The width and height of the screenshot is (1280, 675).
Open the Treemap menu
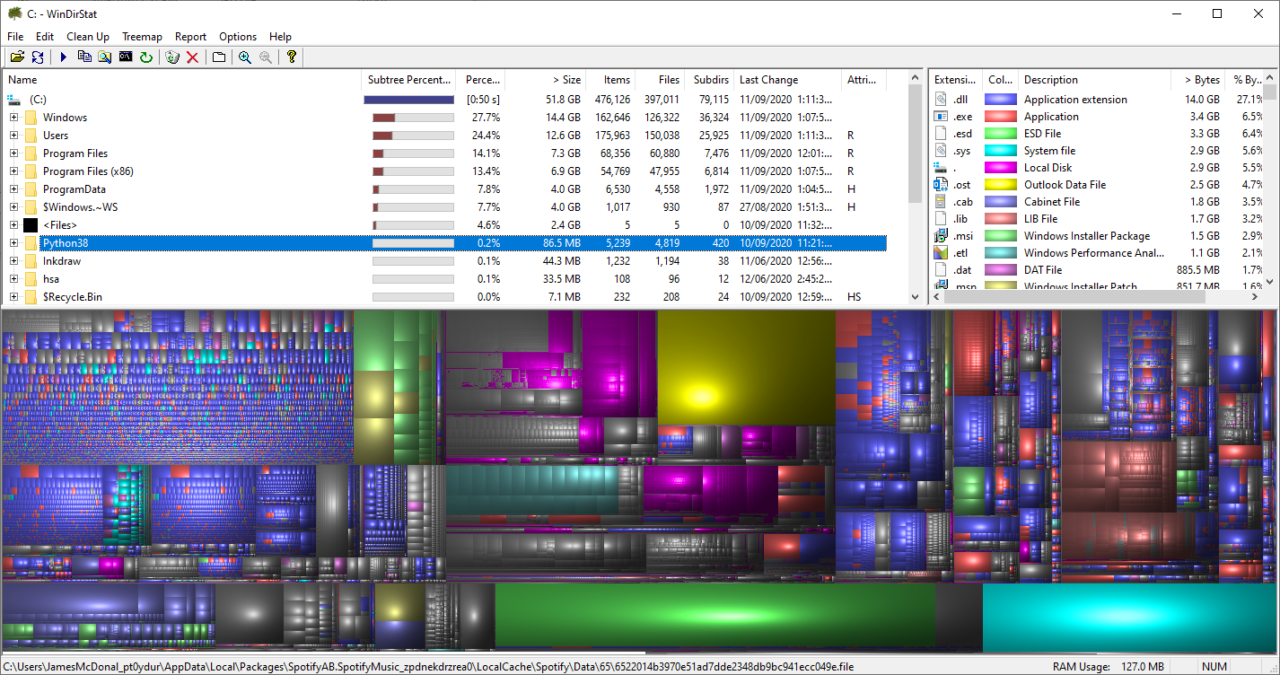click(141, 36)
